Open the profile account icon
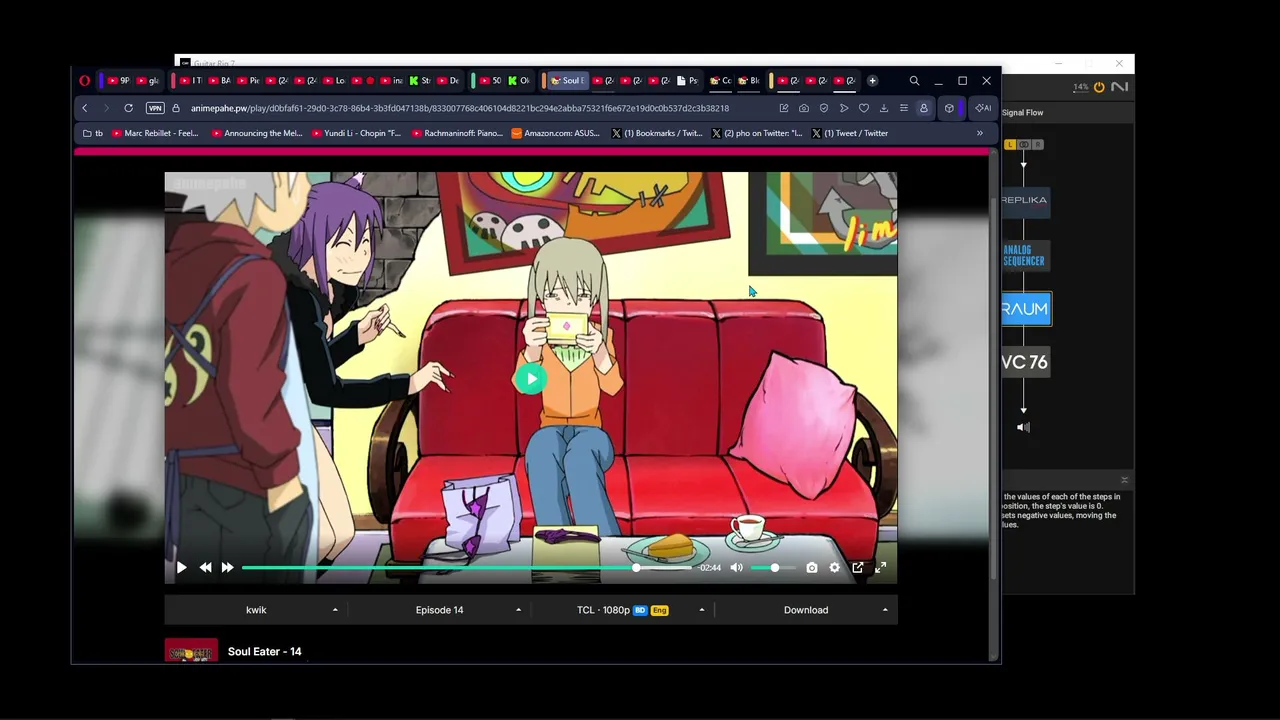The height and width of the screenshot is (720, 1280). click(924, 108)
